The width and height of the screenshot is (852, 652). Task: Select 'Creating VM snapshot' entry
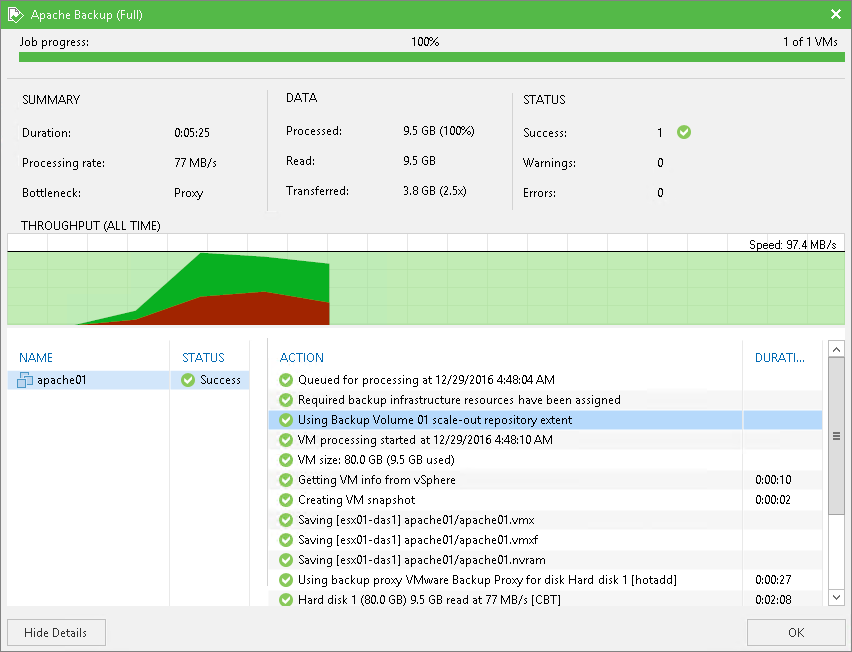pos(356,500)
